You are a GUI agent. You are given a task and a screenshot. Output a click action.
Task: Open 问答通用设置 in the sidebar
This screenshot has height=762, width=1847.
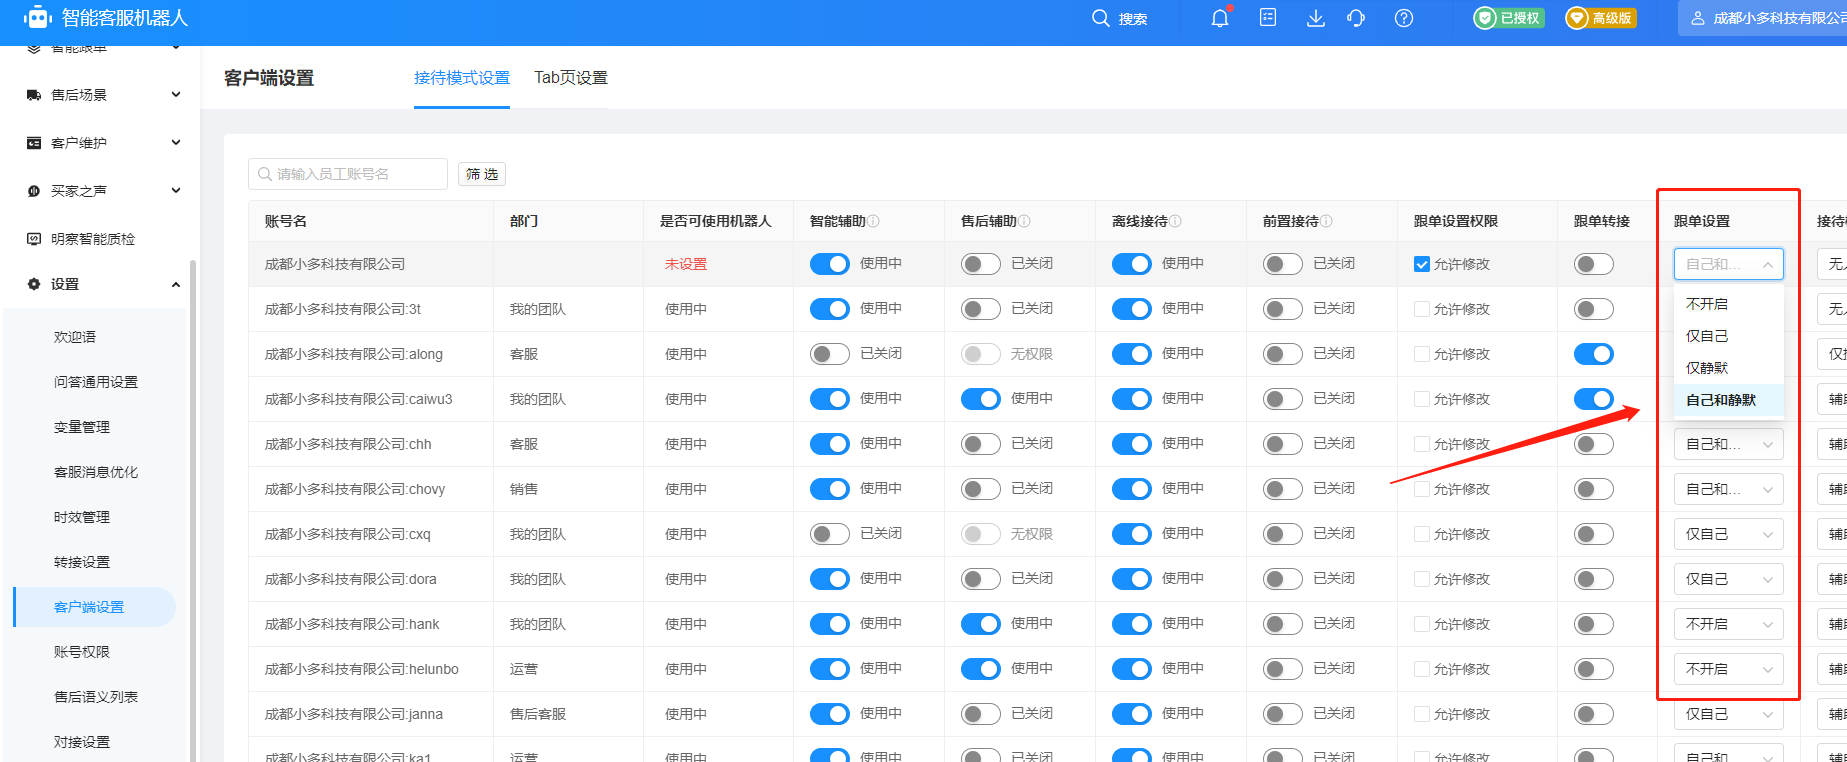pos(96,382)
